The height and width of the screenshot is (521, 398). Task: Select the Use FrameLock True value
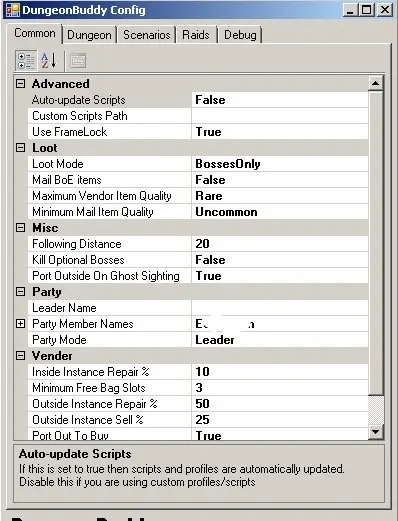[x=280, y=132]
